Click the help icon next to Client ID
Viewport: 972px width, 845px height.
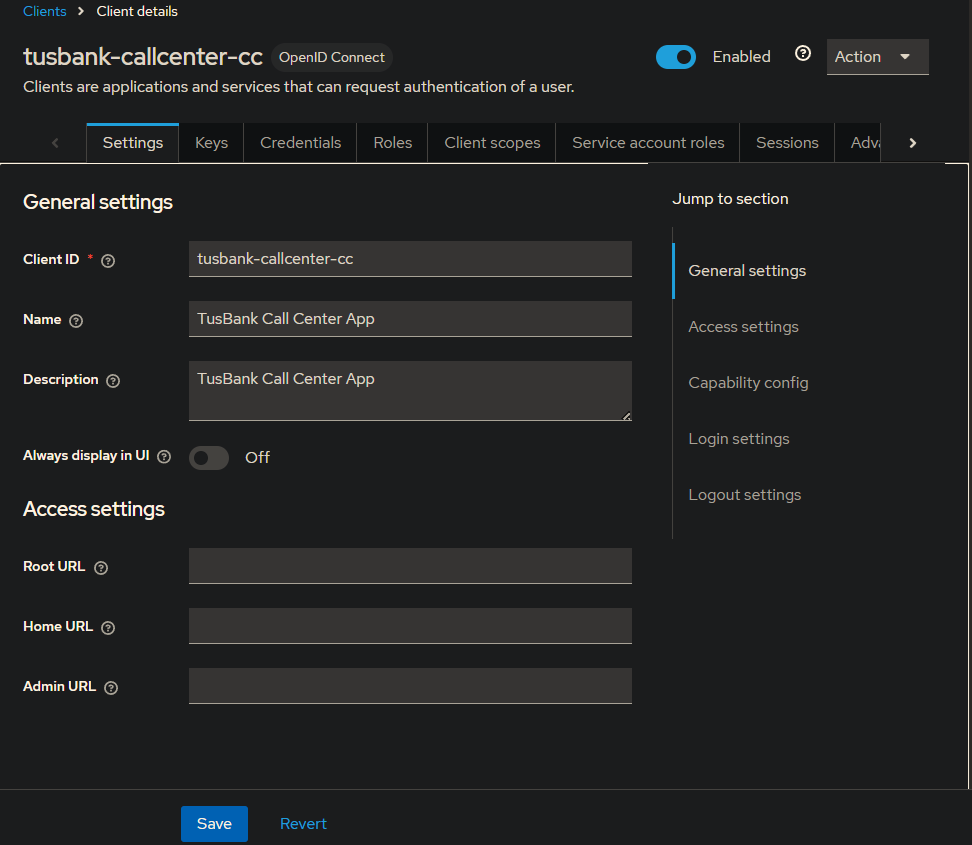coord(108,261)
